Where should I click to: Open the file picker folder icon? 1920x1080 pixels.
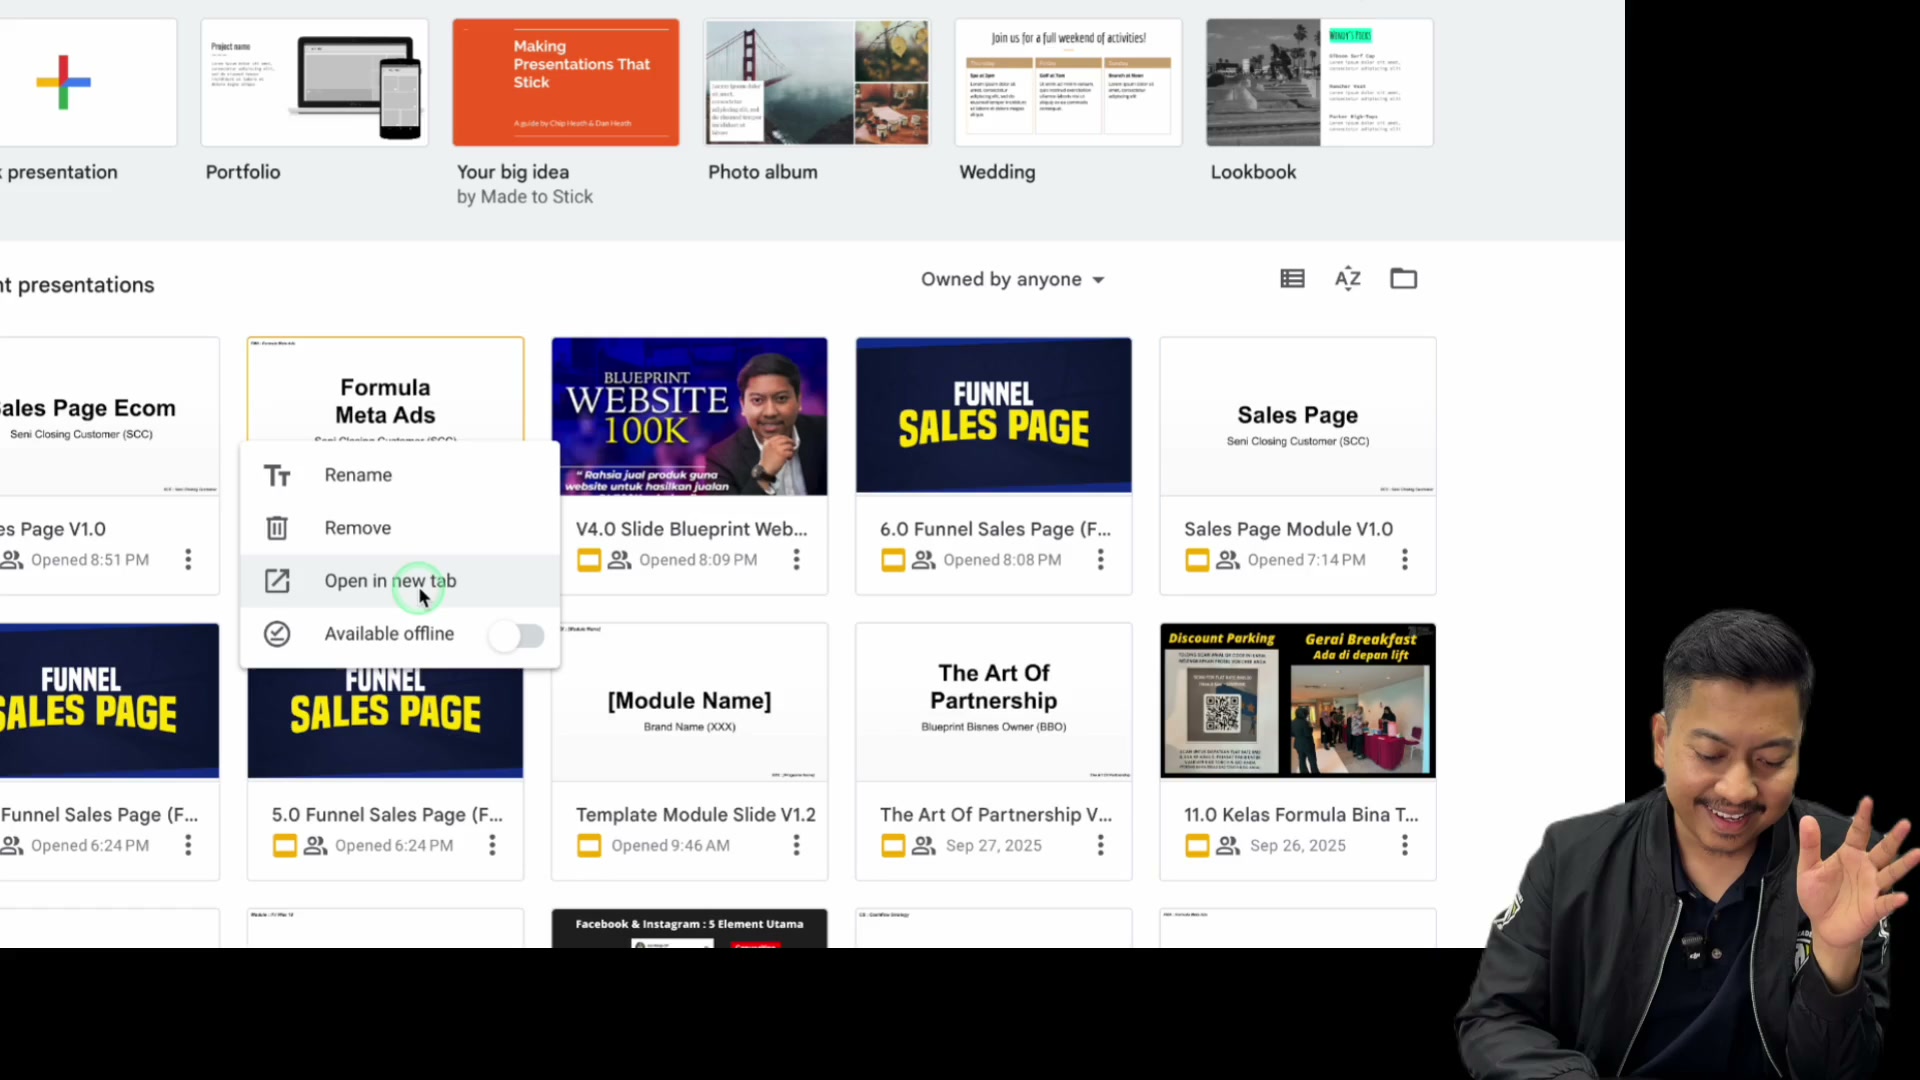click(1404, 279)
